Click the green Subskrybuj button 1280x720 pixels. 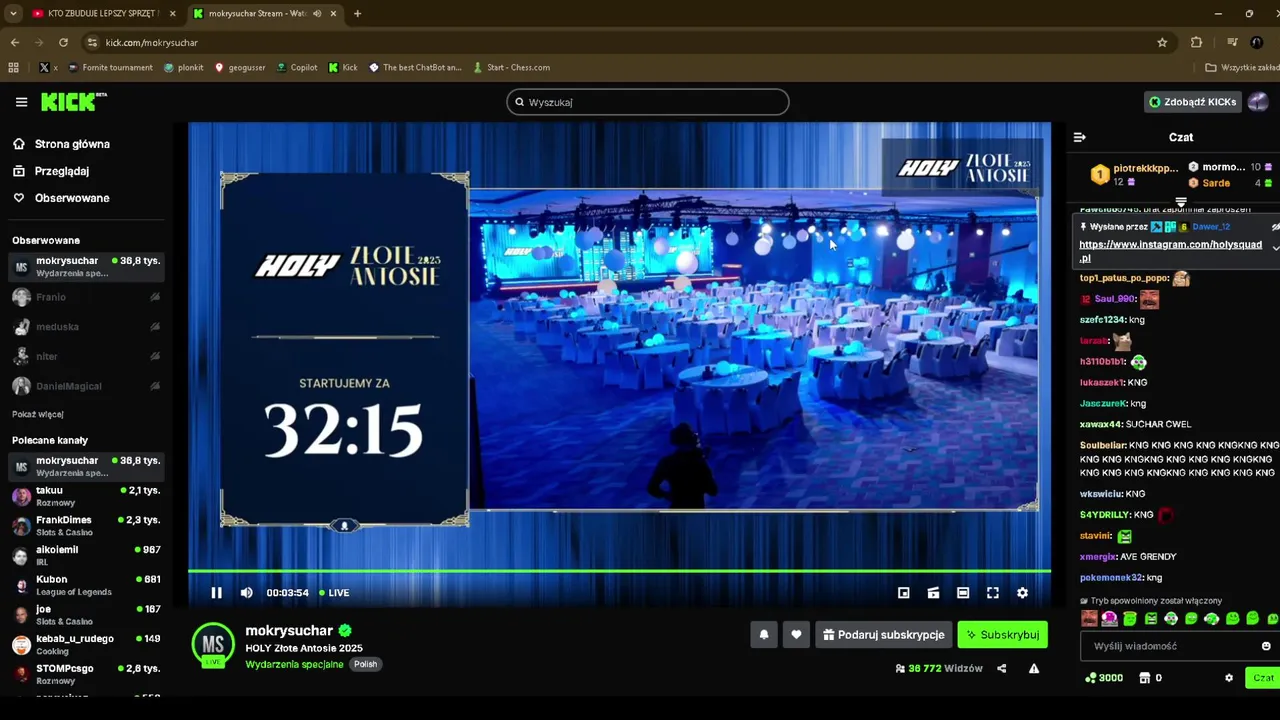pyautogui.click(x=1002, y=635)
